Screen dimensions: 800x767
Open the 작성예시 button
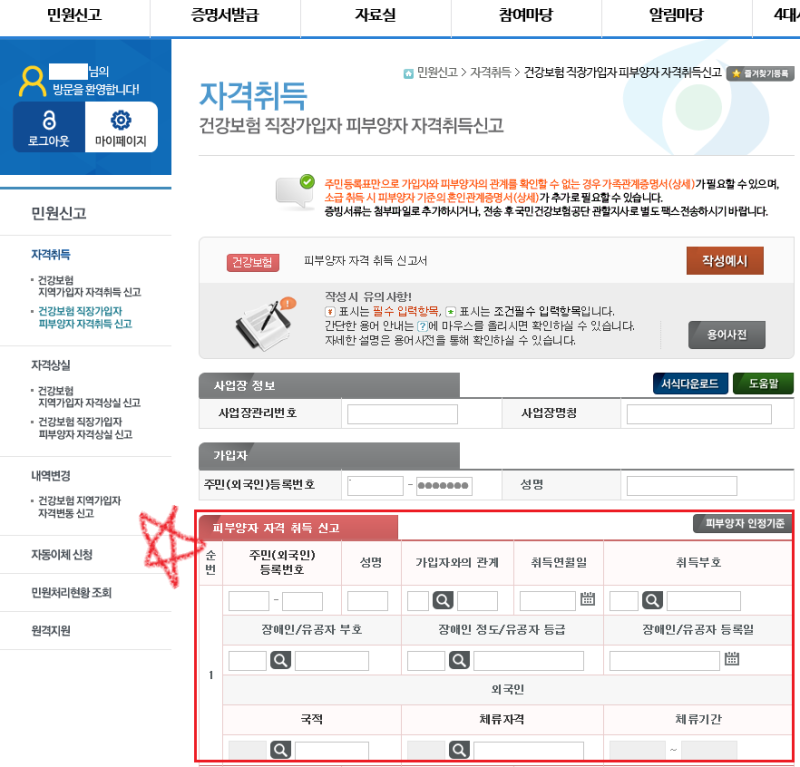(x=723, y=259)
